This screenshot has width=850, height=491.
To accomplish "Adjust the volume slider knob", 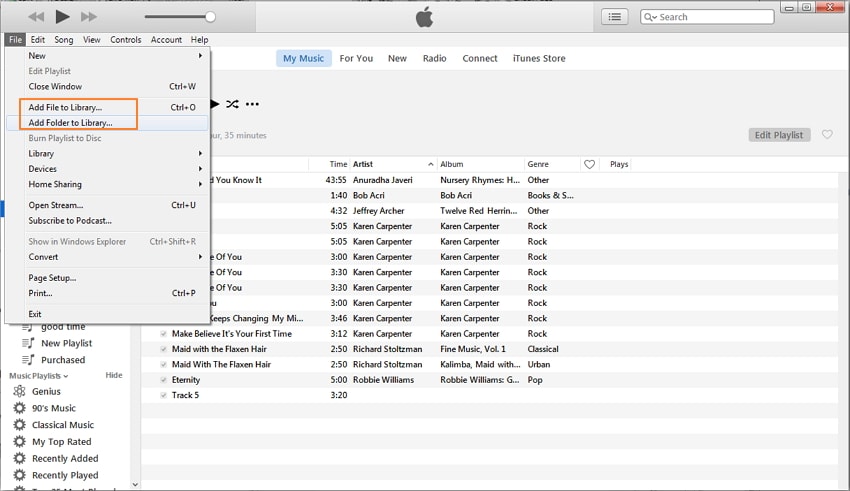I will (210, 17).
